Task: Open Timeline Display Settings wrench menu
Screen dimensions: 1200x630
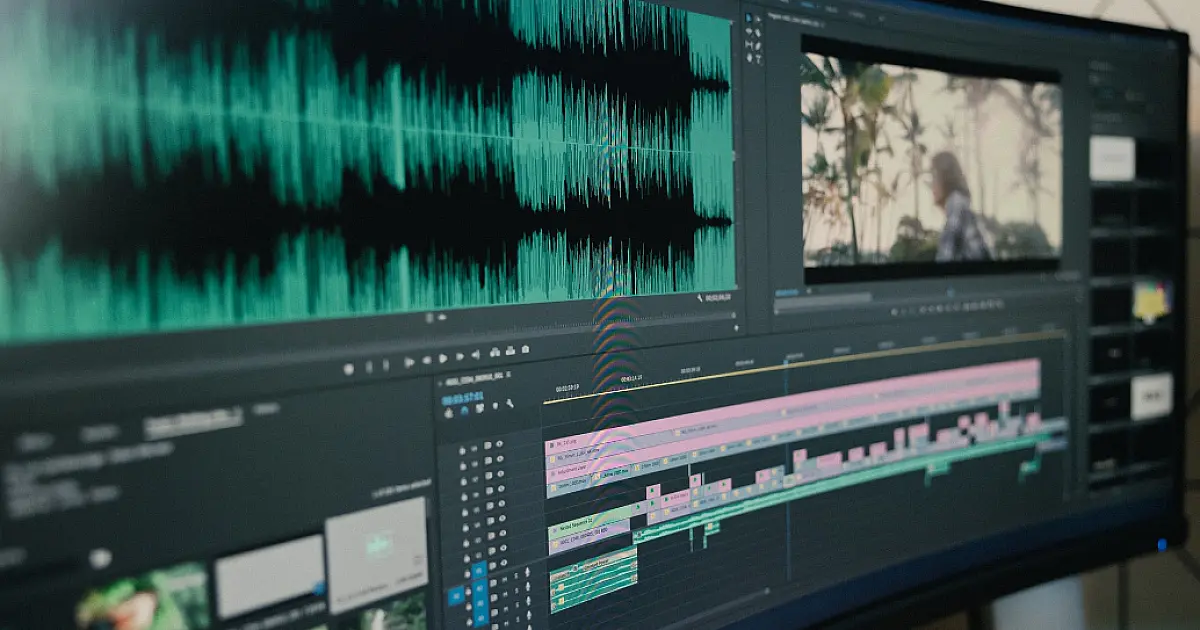Action: pos(509,405)
